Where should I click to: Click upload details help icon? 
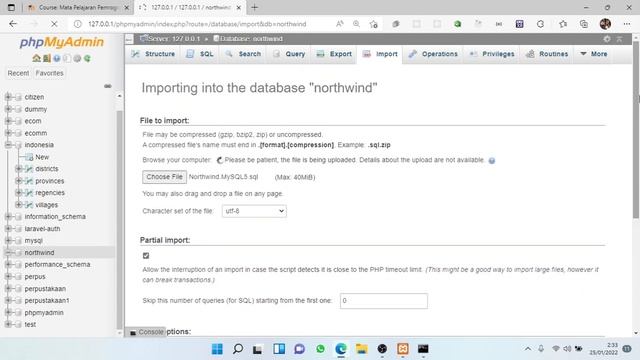coord(492,160)
